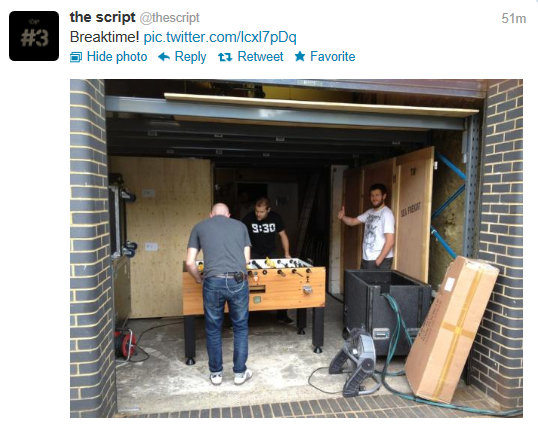Click the Hide photo icon

(76, 57)
